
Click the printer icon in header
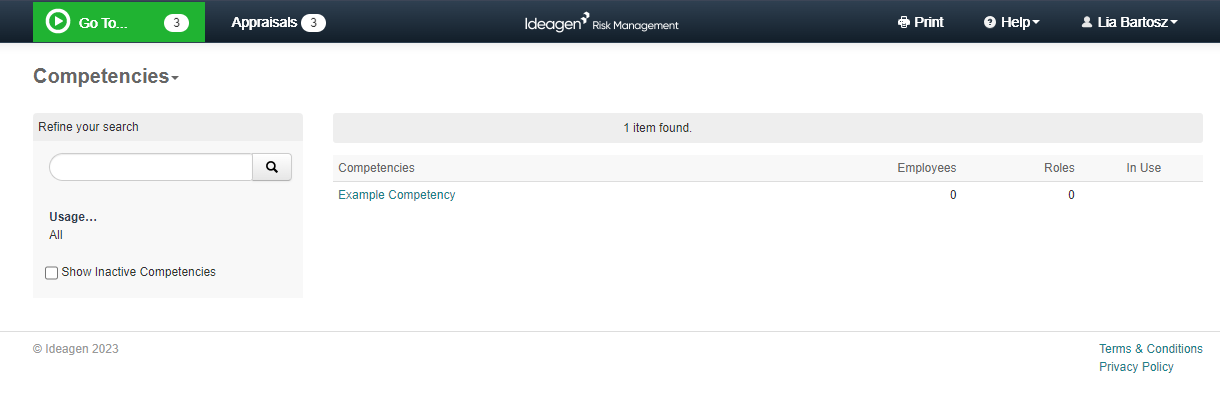[904, 22]
